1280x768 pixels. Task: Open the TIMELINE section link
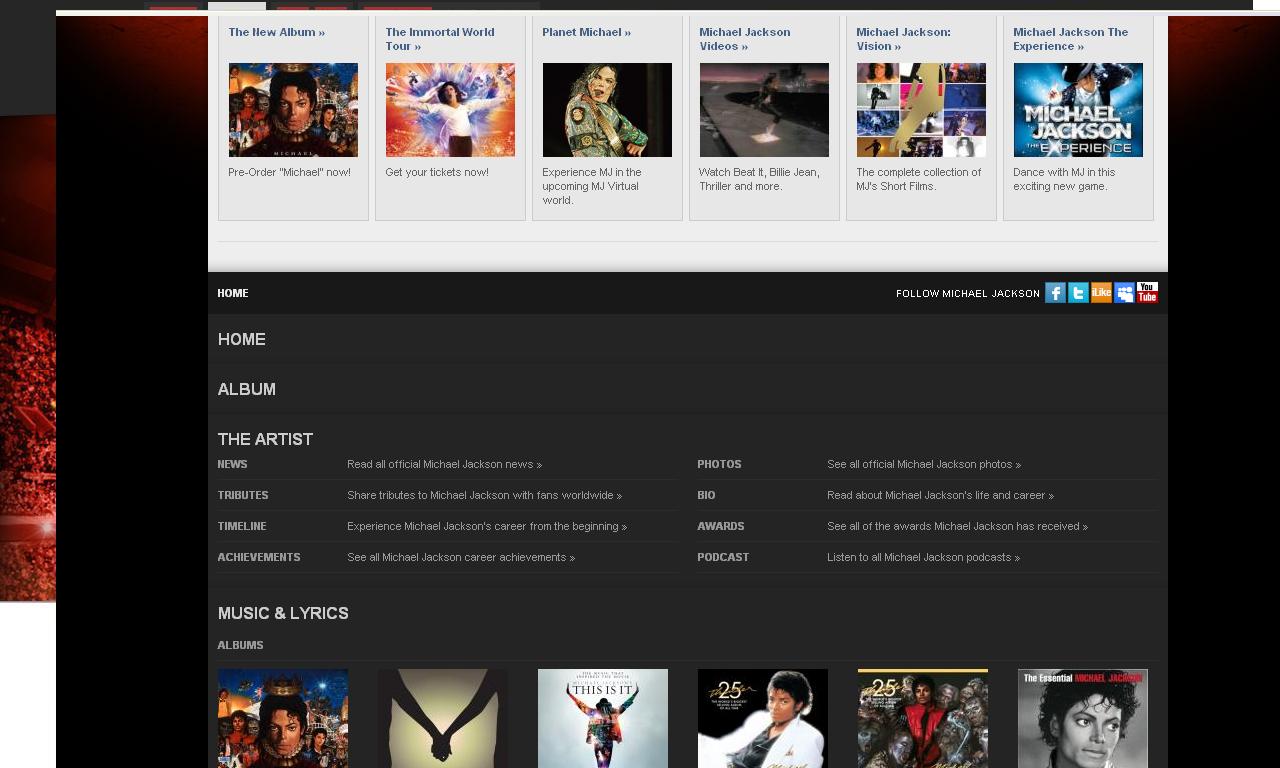[x=242, y=527]
